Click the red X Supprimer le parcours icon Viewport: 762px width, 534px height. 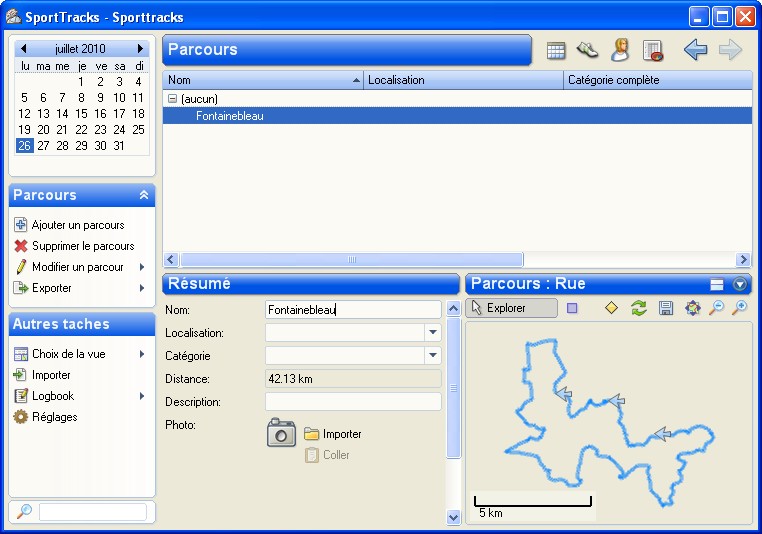(x=20, y=246)
